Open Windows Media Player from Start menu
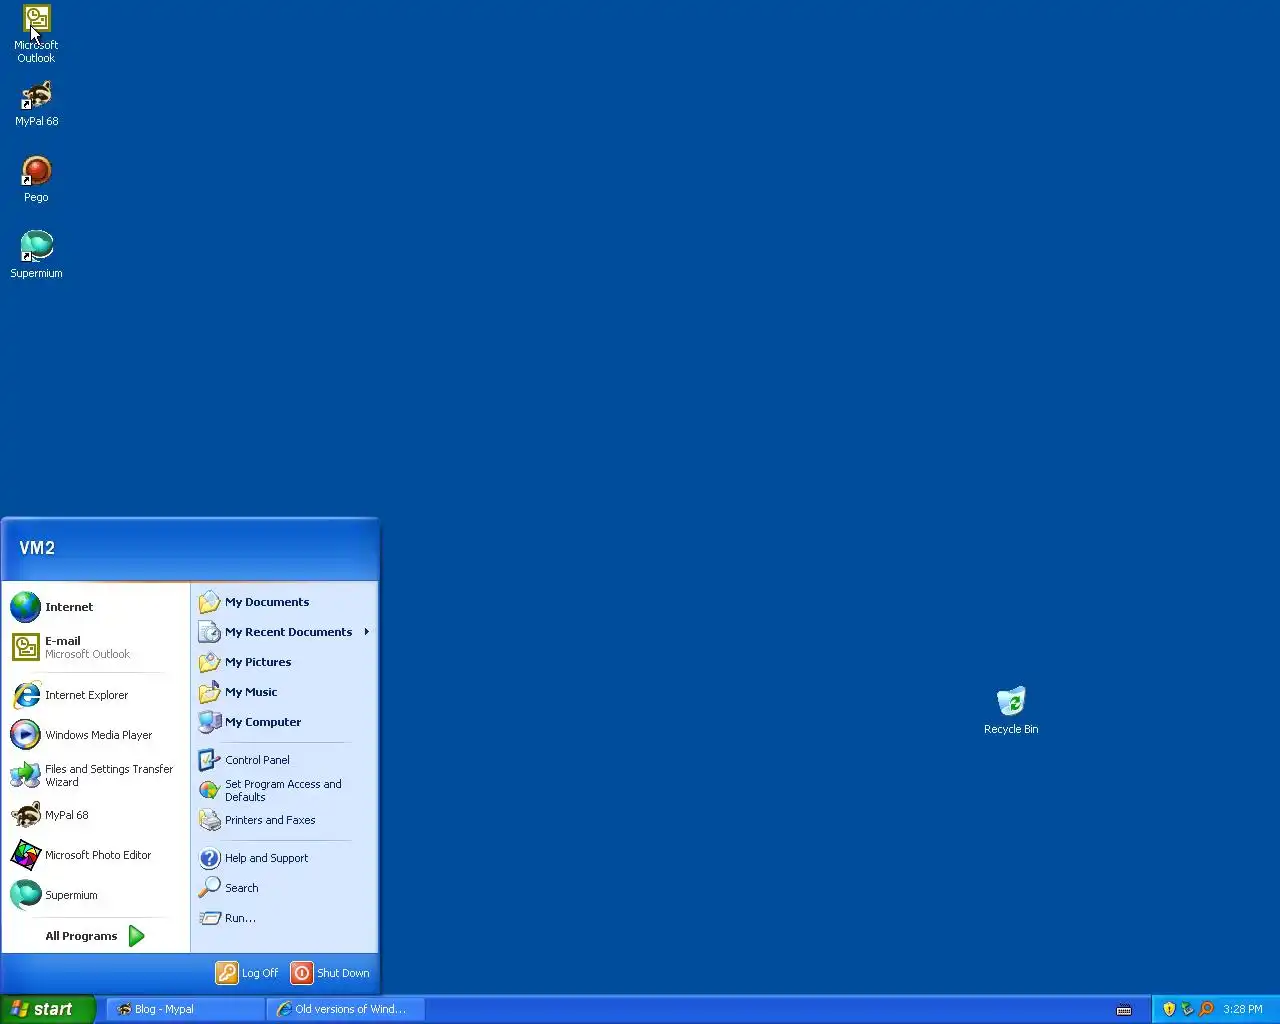Screen dimensions: 1280x1024 coord(95,735)
